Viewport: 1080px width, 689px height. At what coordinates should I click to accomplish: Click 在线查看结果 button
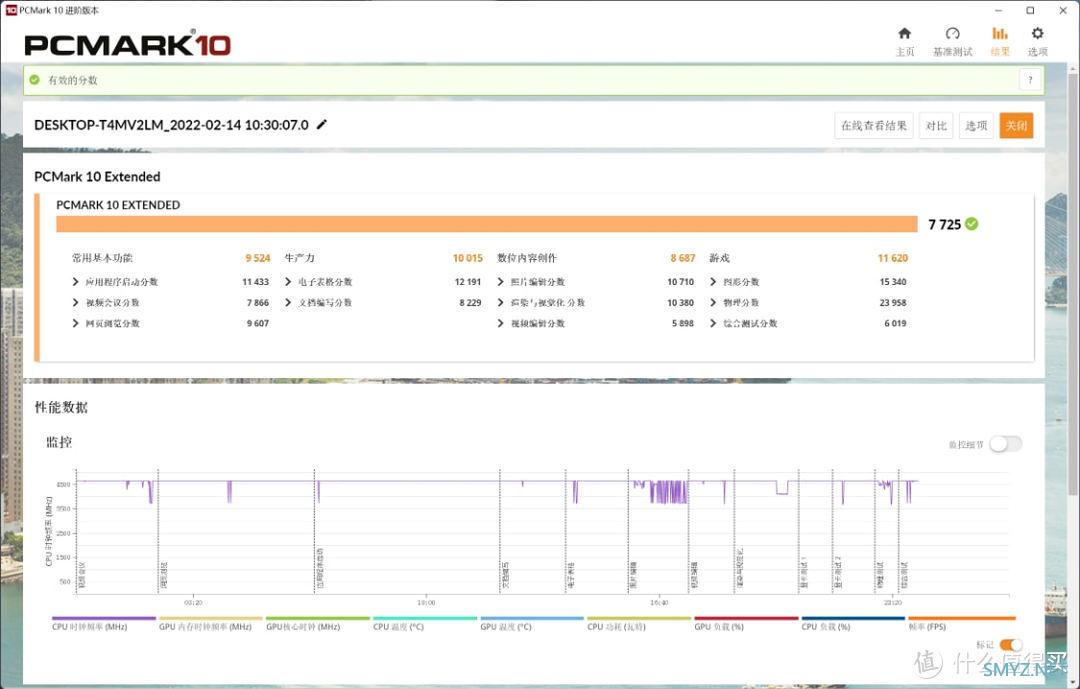click(x=873, y=125)
